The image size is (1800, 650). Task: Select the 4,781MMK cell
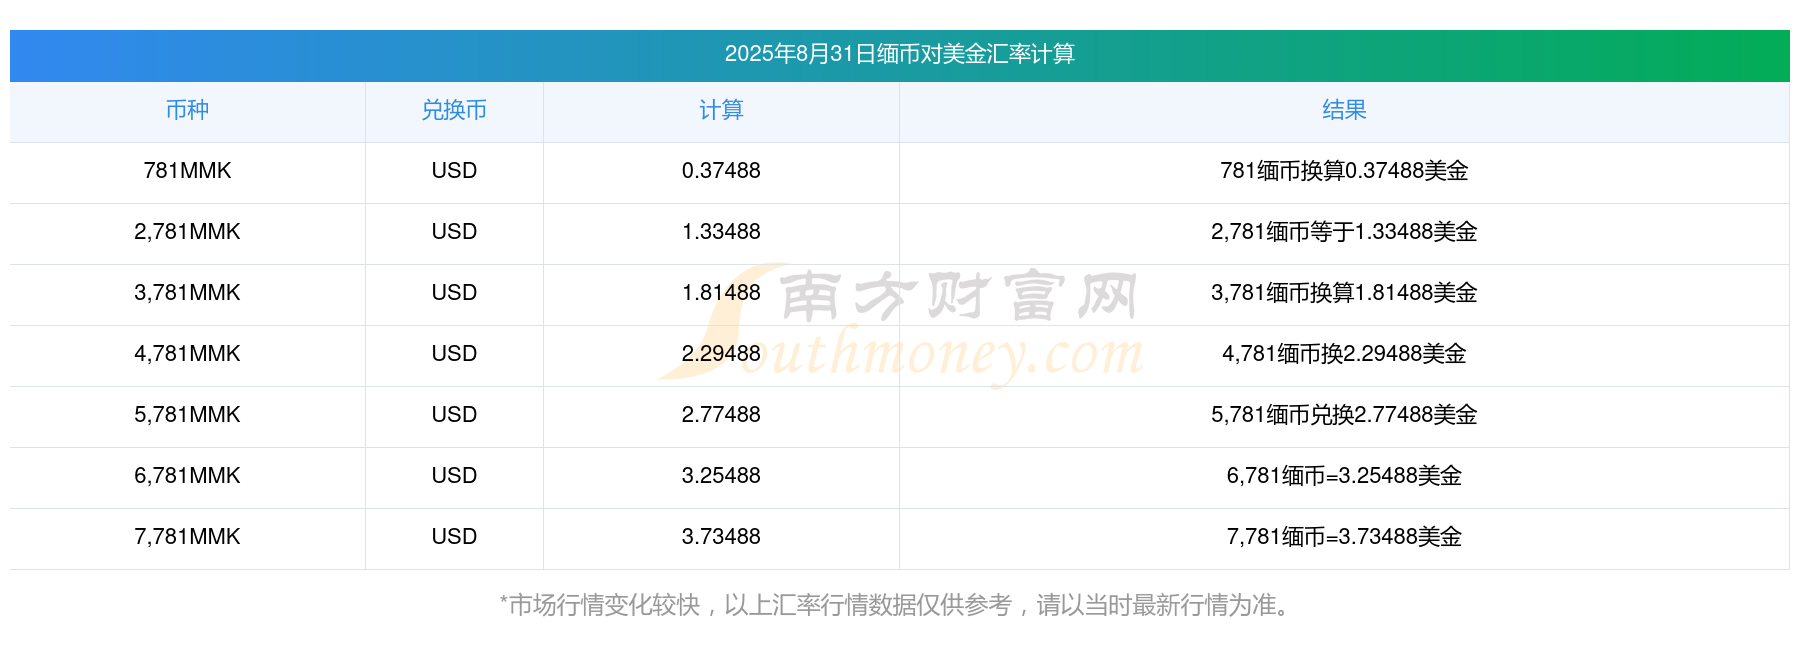187,354
